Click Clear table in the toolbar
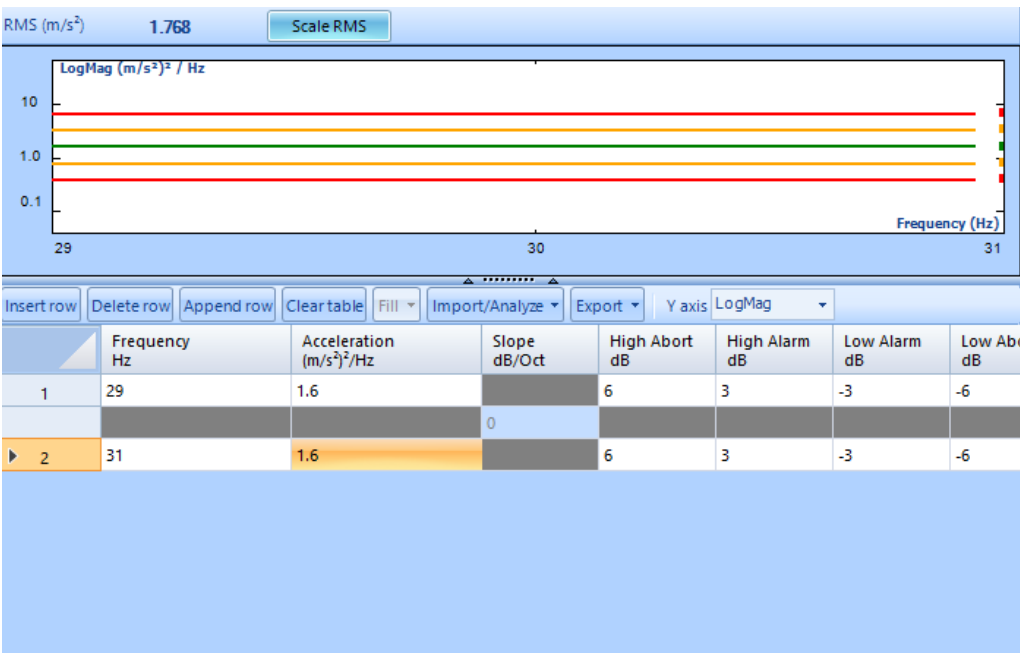This screenshot has height=658, width=1020. pos(324,306)
